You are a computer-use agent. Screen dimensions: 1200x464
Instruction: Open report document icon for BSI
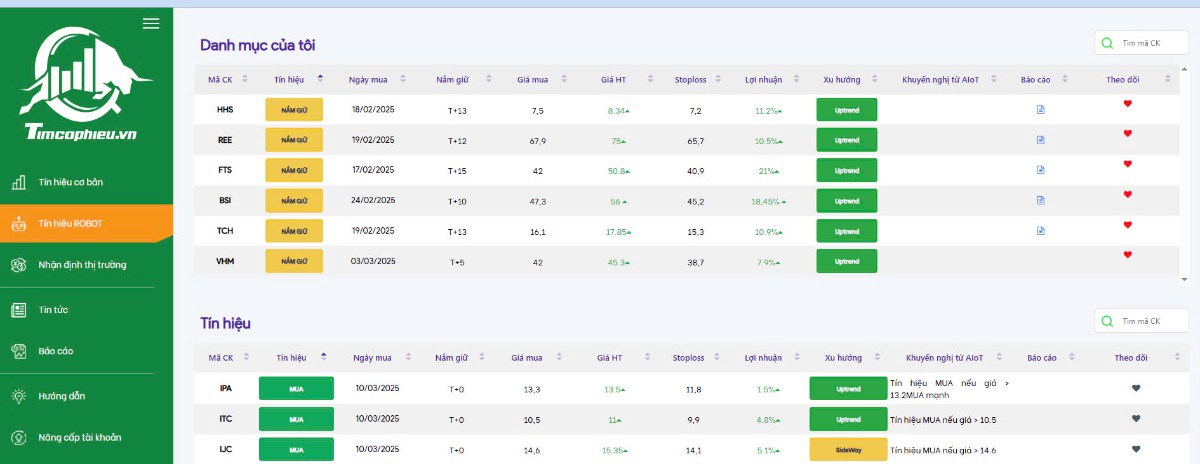click(1040, 200)
